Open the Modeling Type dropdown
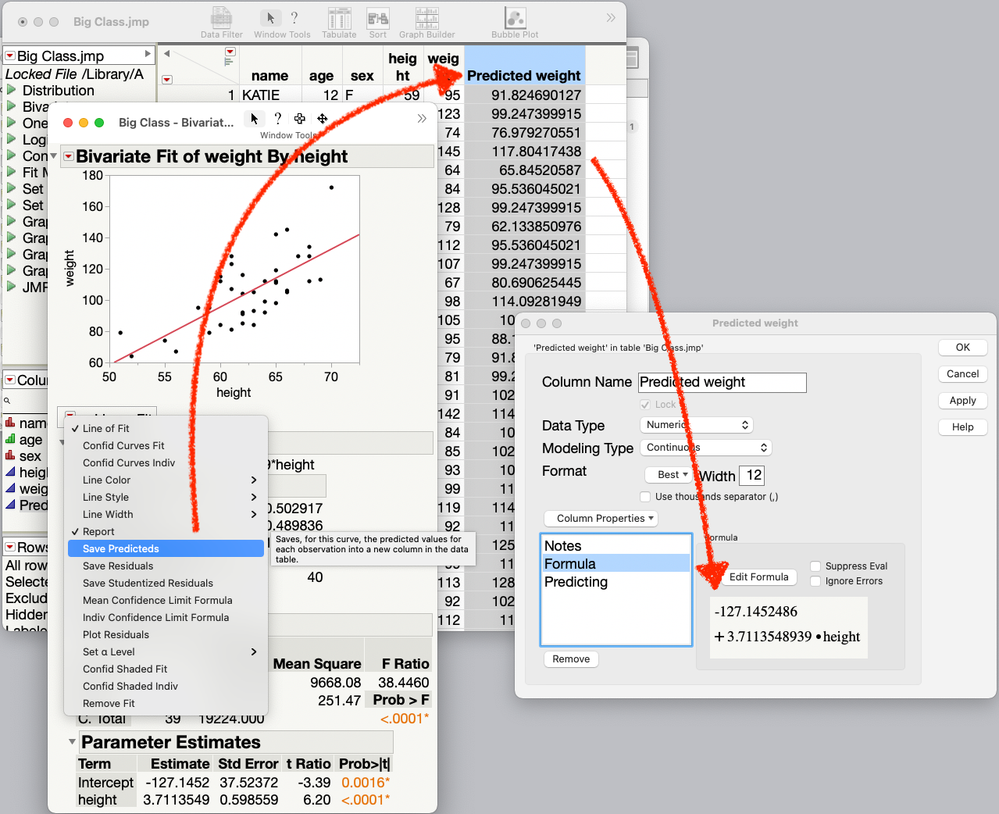 tap(706, 448)
